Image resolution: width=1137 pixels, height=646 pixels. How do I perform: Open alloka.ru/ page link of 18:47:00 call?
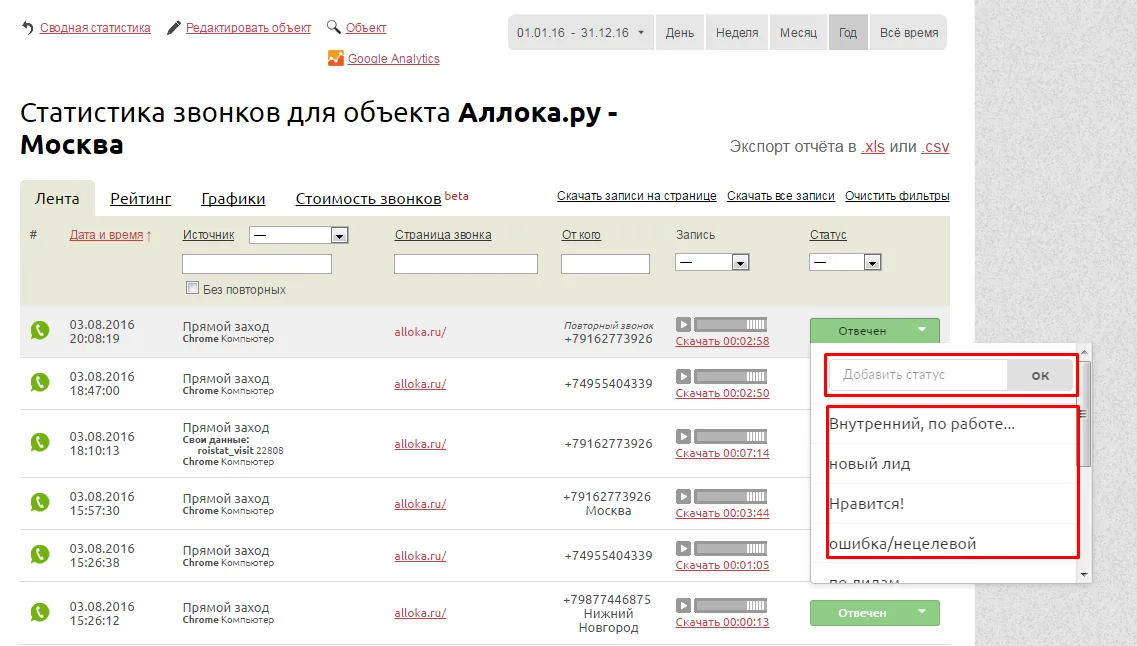coord(420,384)
